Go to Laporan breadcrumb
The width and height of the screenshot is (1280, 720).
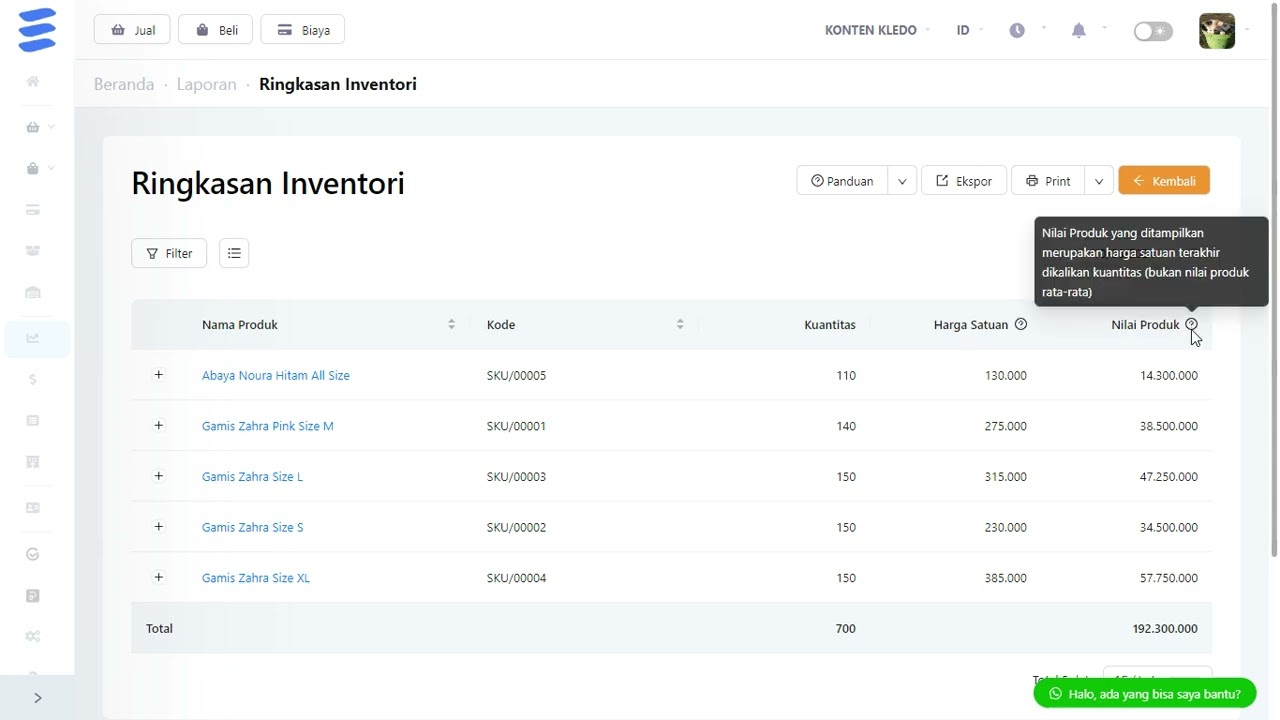[206, 84]
